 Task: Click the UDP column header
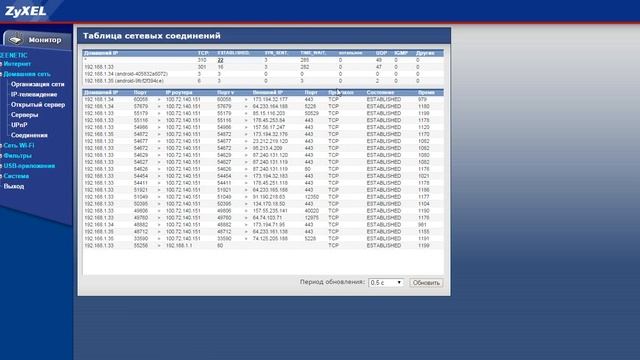[381, 53]
